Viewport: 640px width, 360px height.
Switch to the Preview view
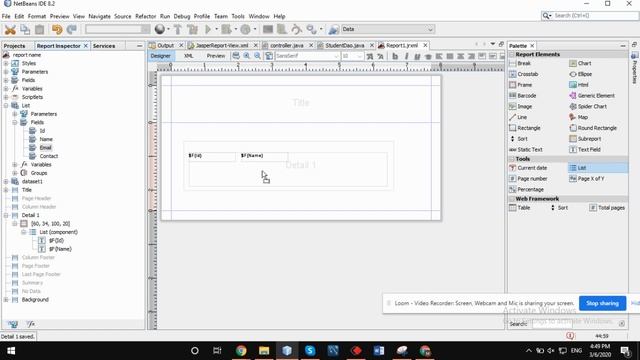216,56
